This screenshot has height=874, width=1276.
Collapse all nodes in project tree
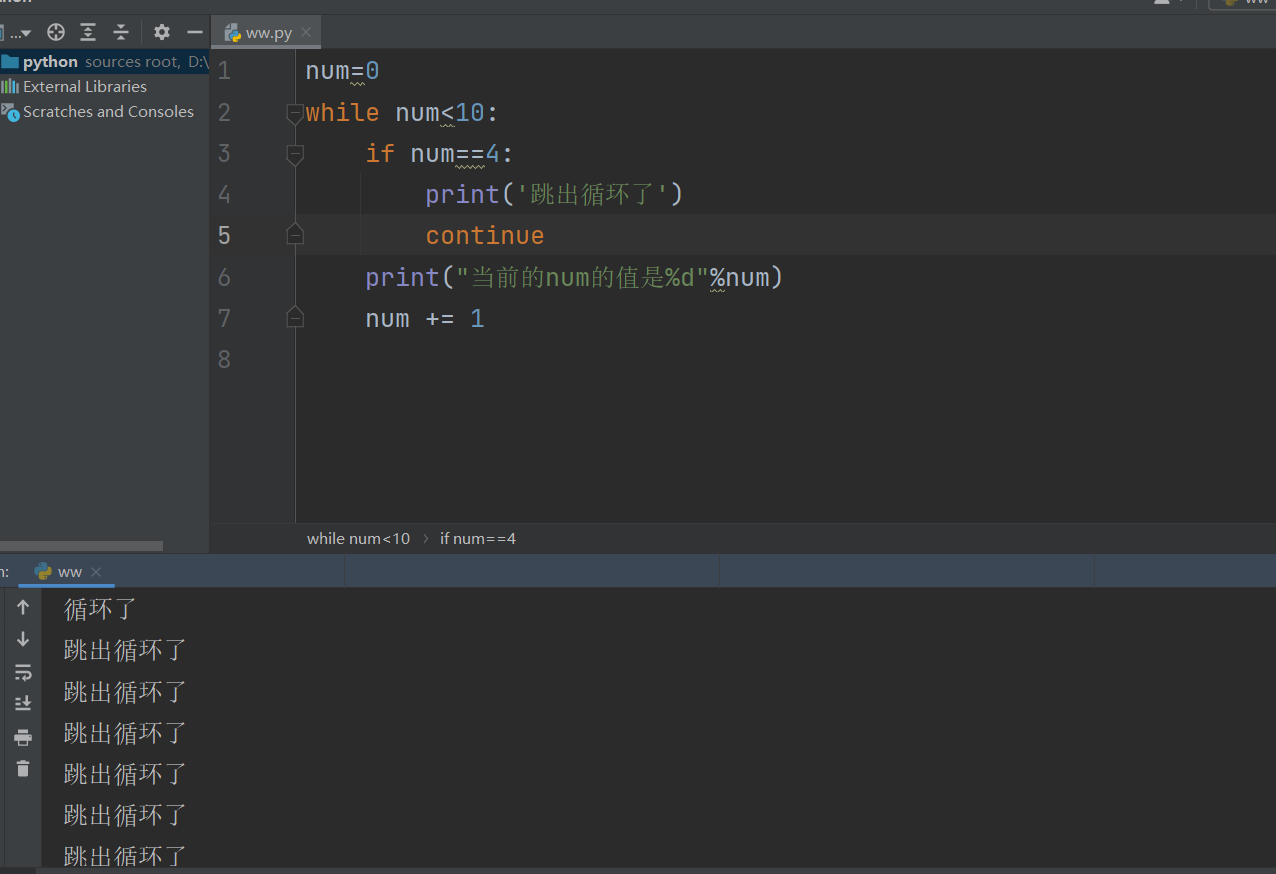pos(120,32)
